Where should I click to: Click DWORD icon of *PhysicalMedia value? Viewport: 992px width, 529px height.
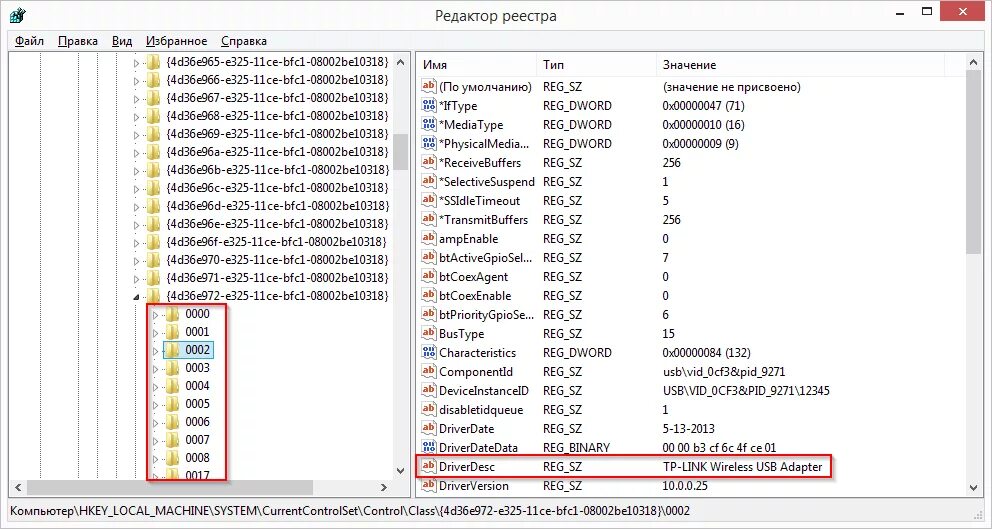coord(429,144)
